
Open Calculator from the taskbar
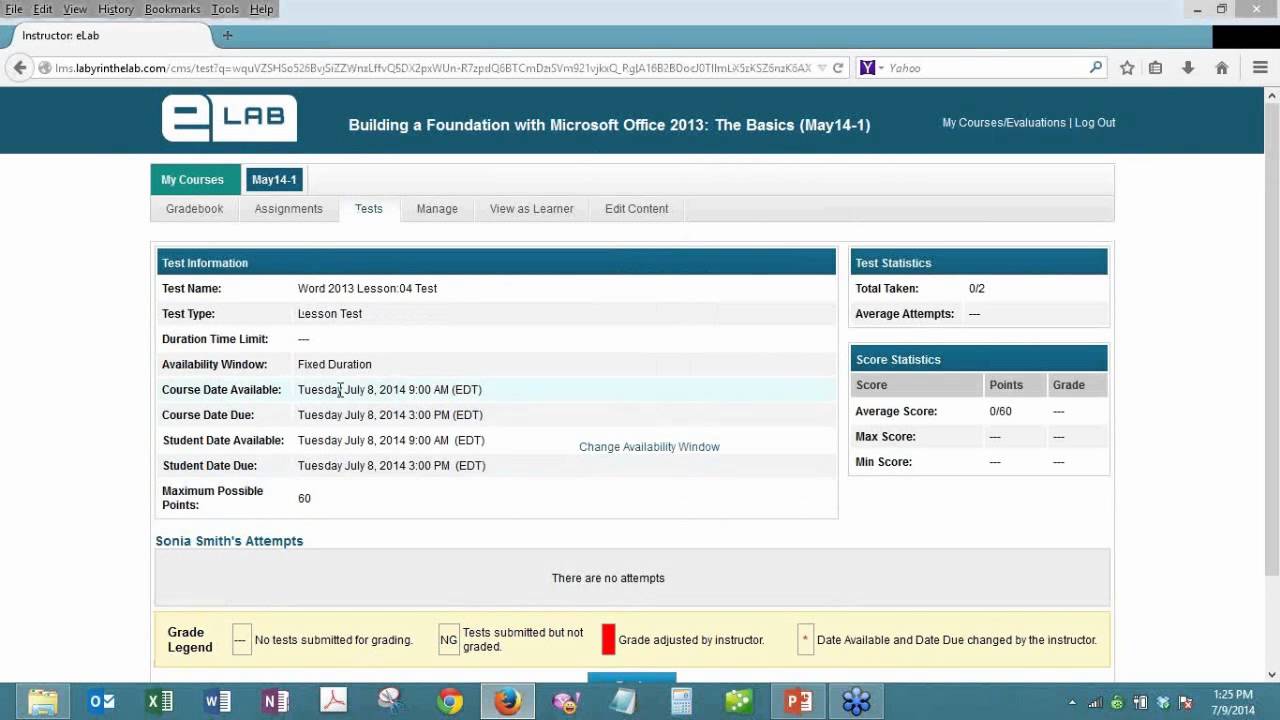tap(682, 701)
